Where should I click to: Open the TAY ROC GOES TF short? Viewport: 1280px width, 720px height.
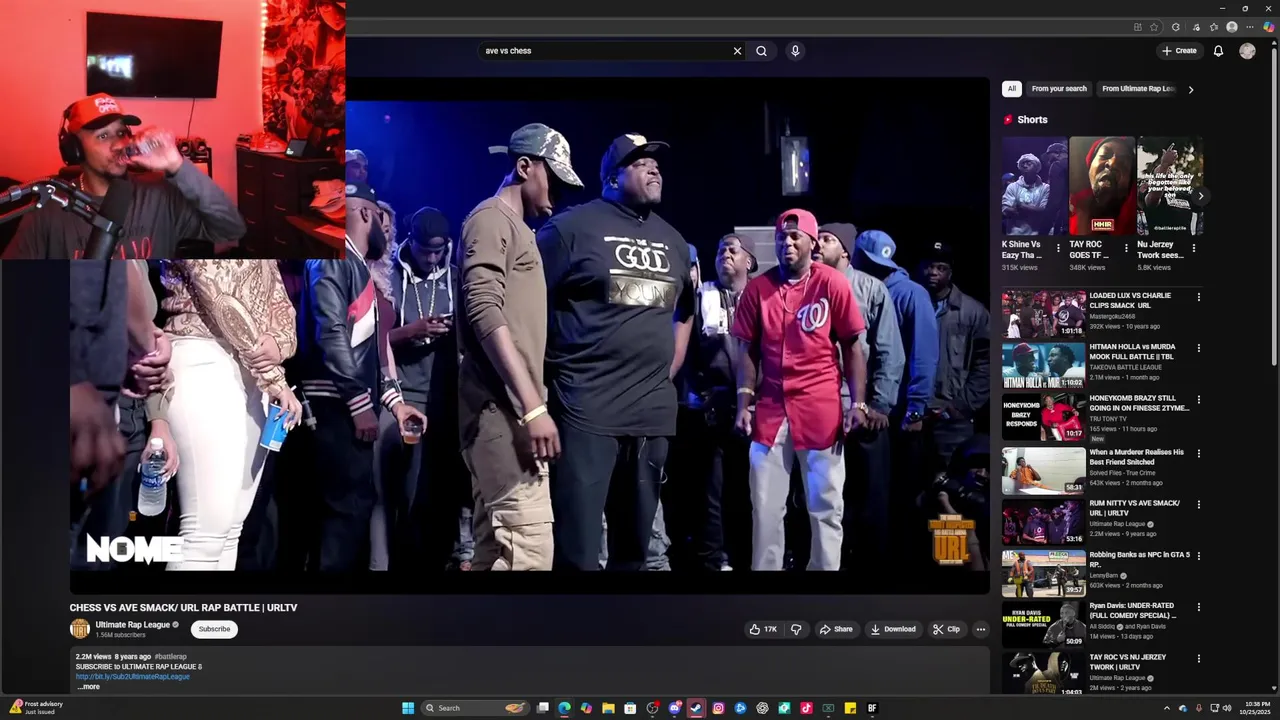click(x=1102, y=186)
